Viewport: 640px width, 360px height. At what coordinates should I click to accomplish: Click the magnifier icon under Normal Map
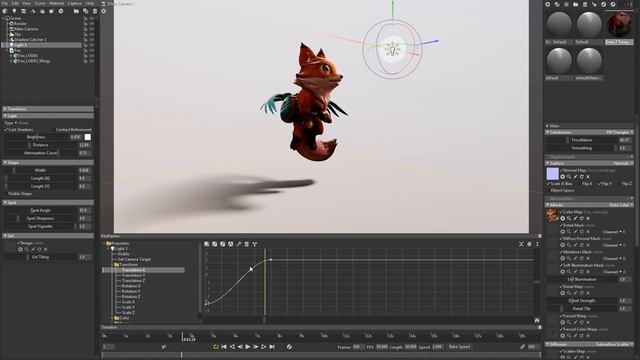click(569, 177)
